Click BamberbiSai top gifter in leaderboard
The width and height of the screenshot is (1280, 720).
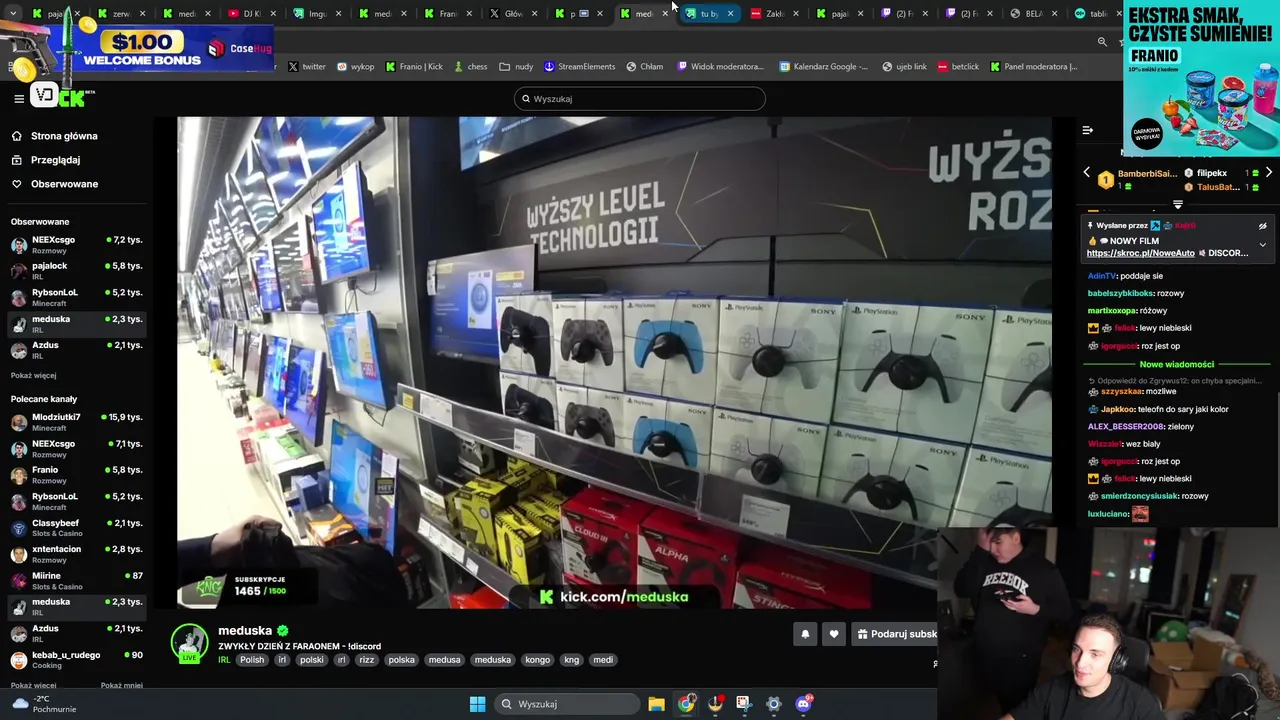click(1147, 173)
